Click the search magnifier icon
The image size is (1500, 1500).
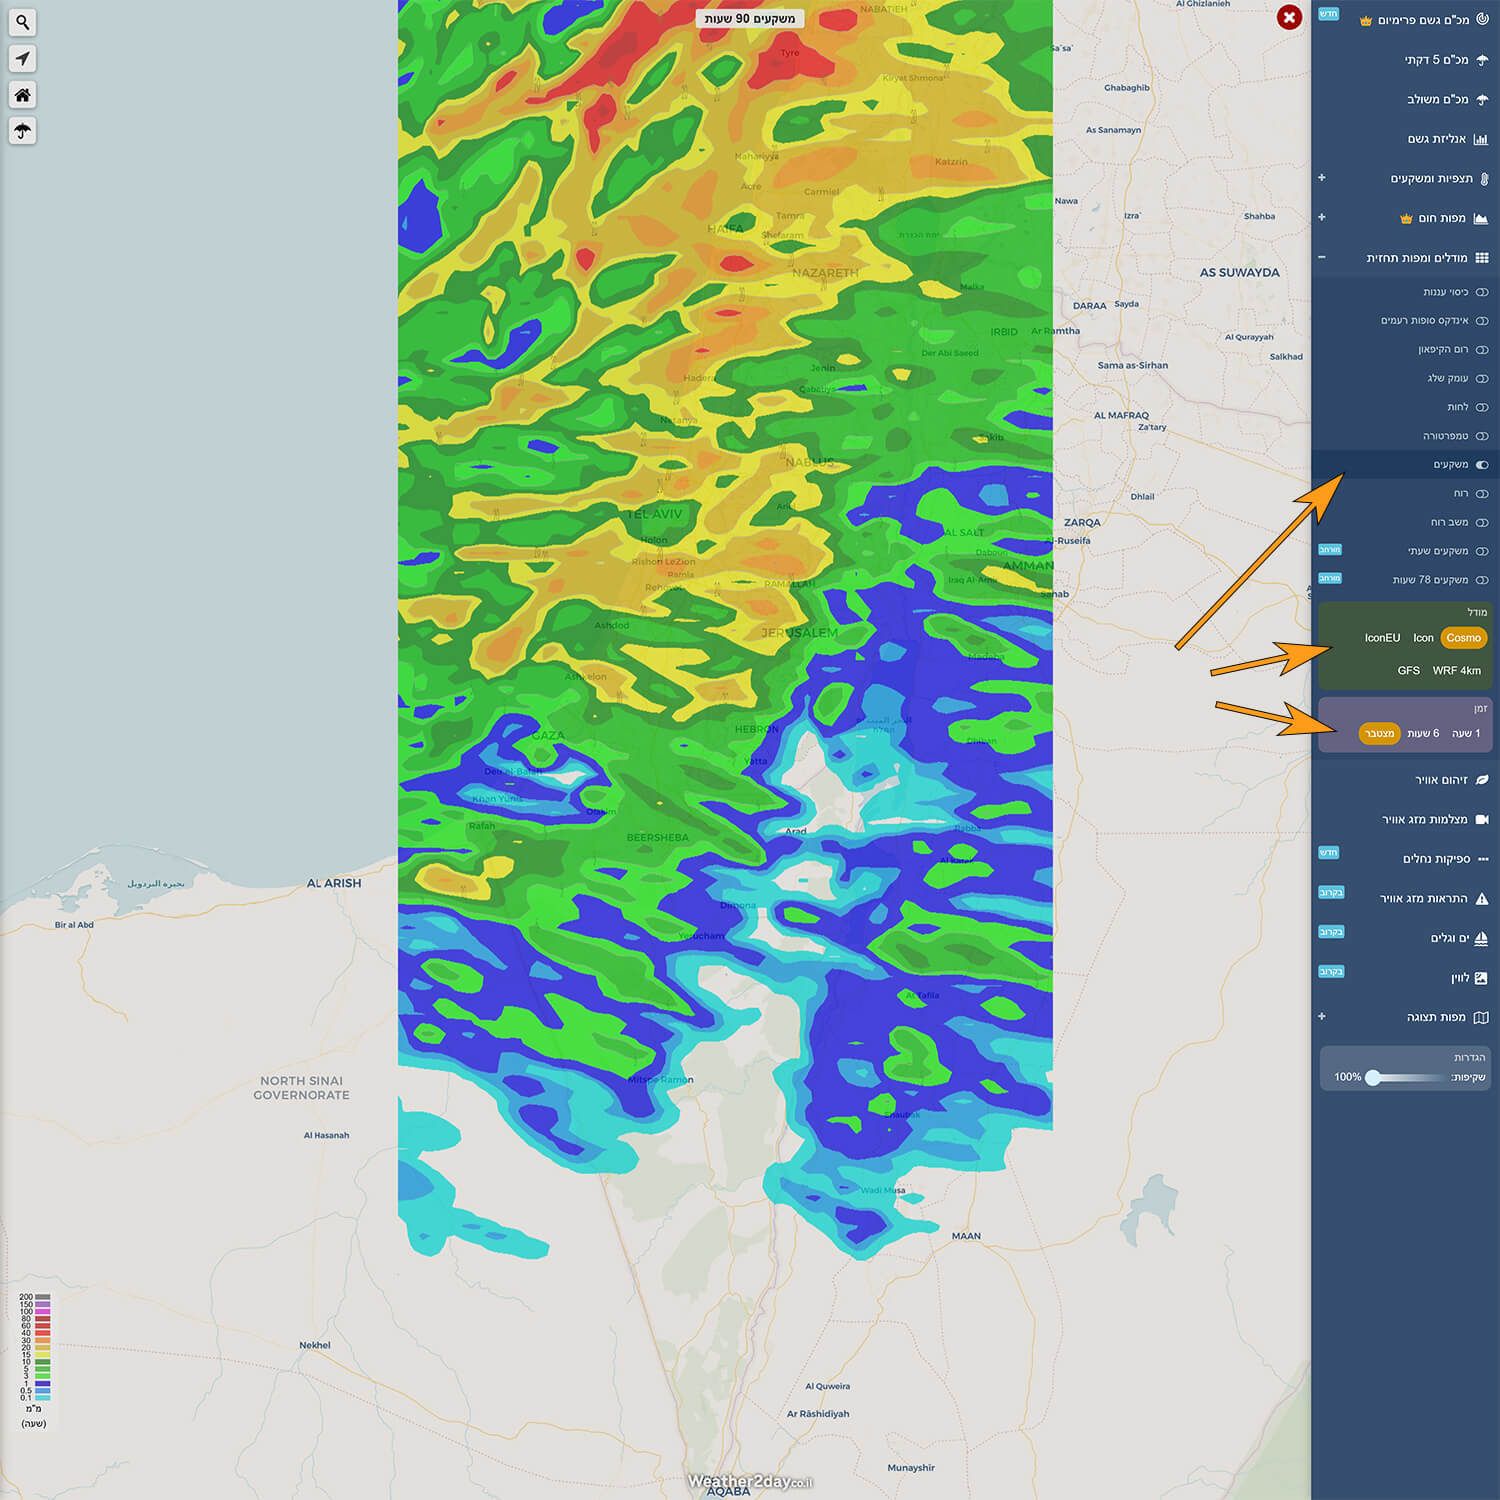22,22
